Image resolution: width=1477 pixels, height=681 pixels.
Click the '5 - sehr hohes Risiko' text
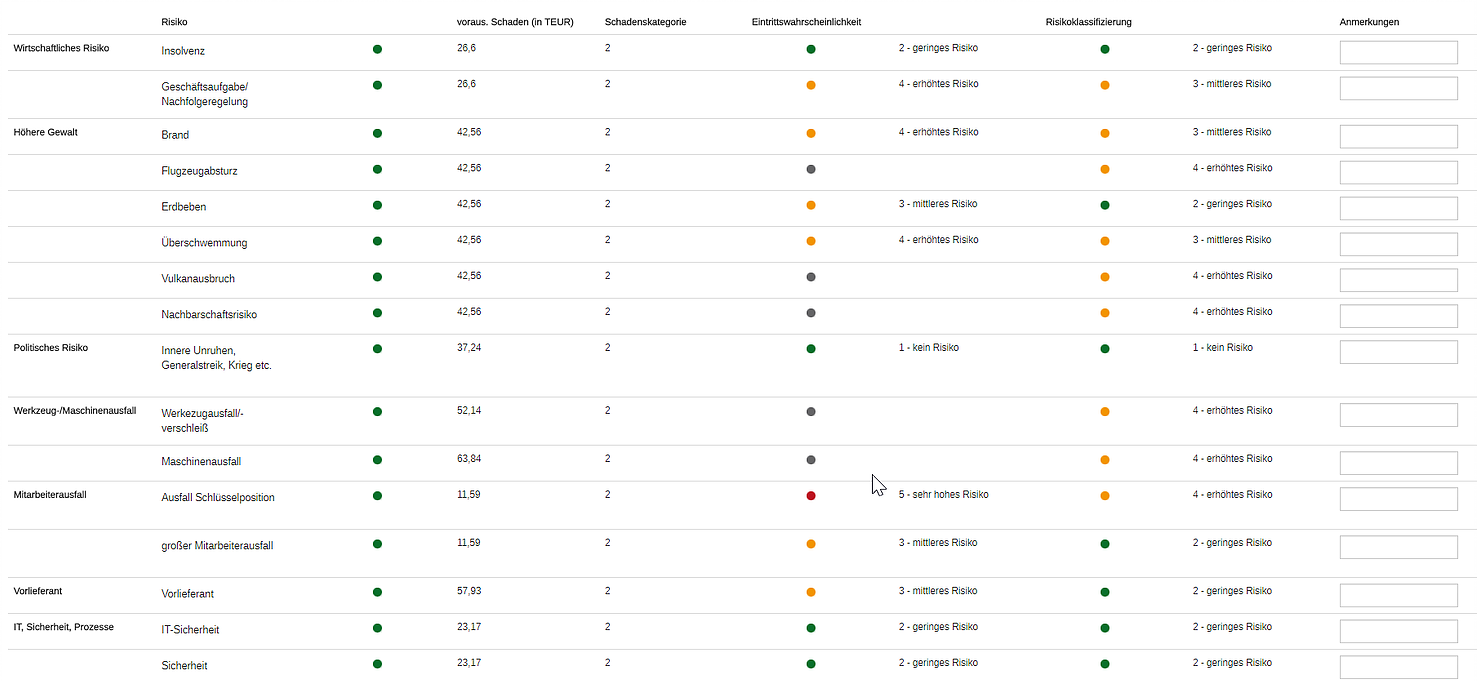coord(943,495)
